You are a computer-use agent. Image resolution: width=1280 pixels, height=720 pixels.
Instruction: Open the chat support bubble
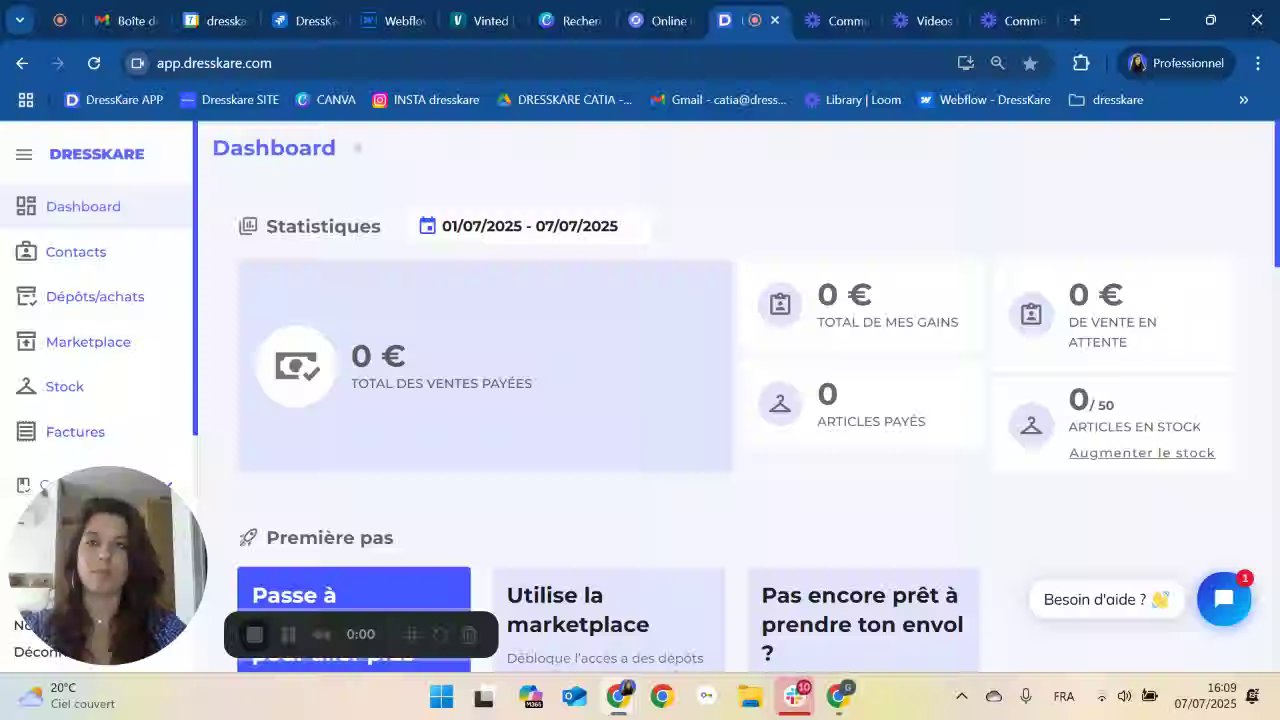[1224, 599]
